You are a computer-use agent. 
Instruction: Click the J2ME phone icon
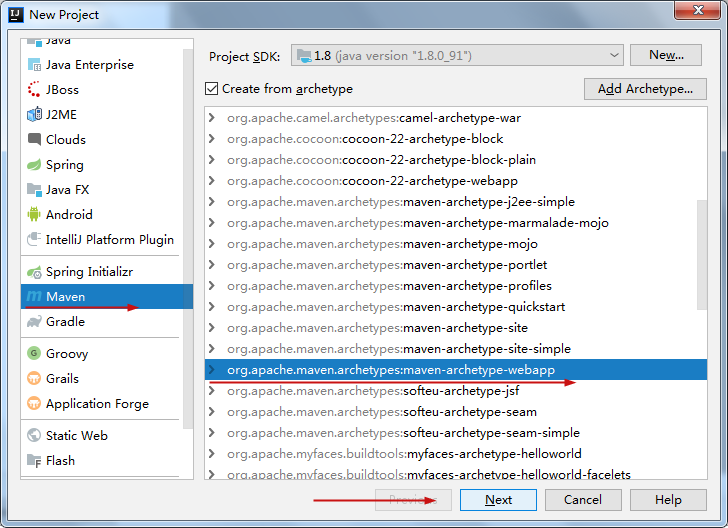point(34,114)
